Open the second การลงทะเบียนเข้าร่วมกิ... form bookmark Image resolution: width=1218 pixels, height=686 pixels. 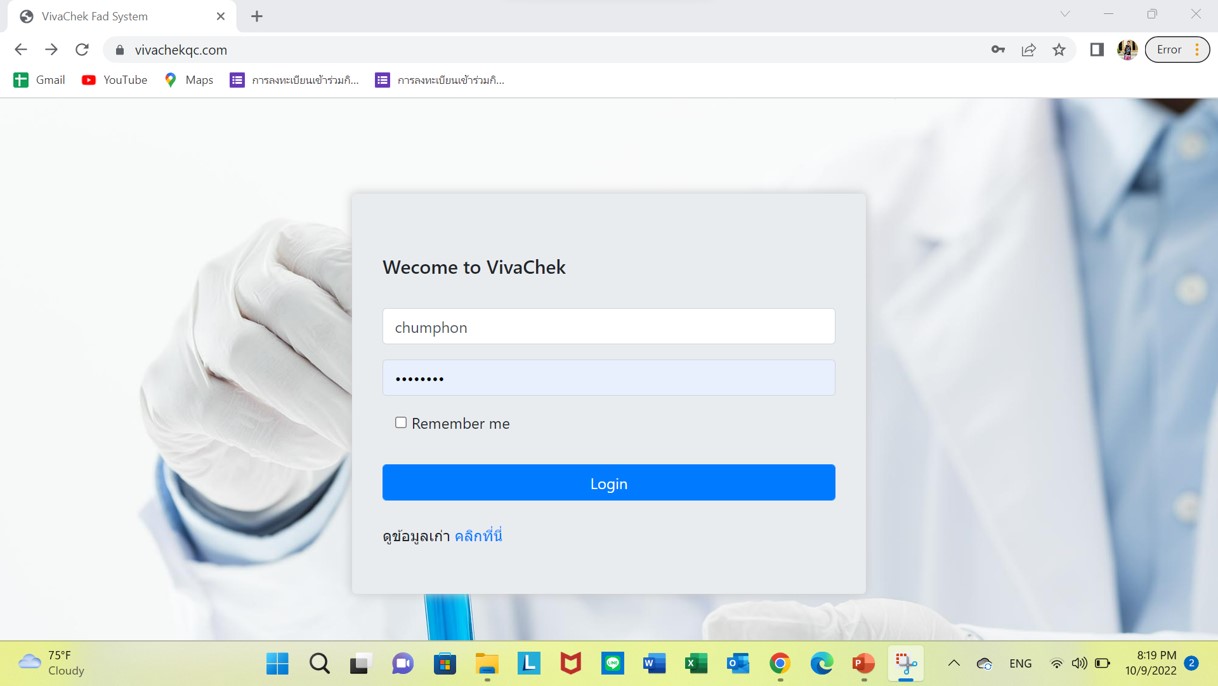point(440,80)
